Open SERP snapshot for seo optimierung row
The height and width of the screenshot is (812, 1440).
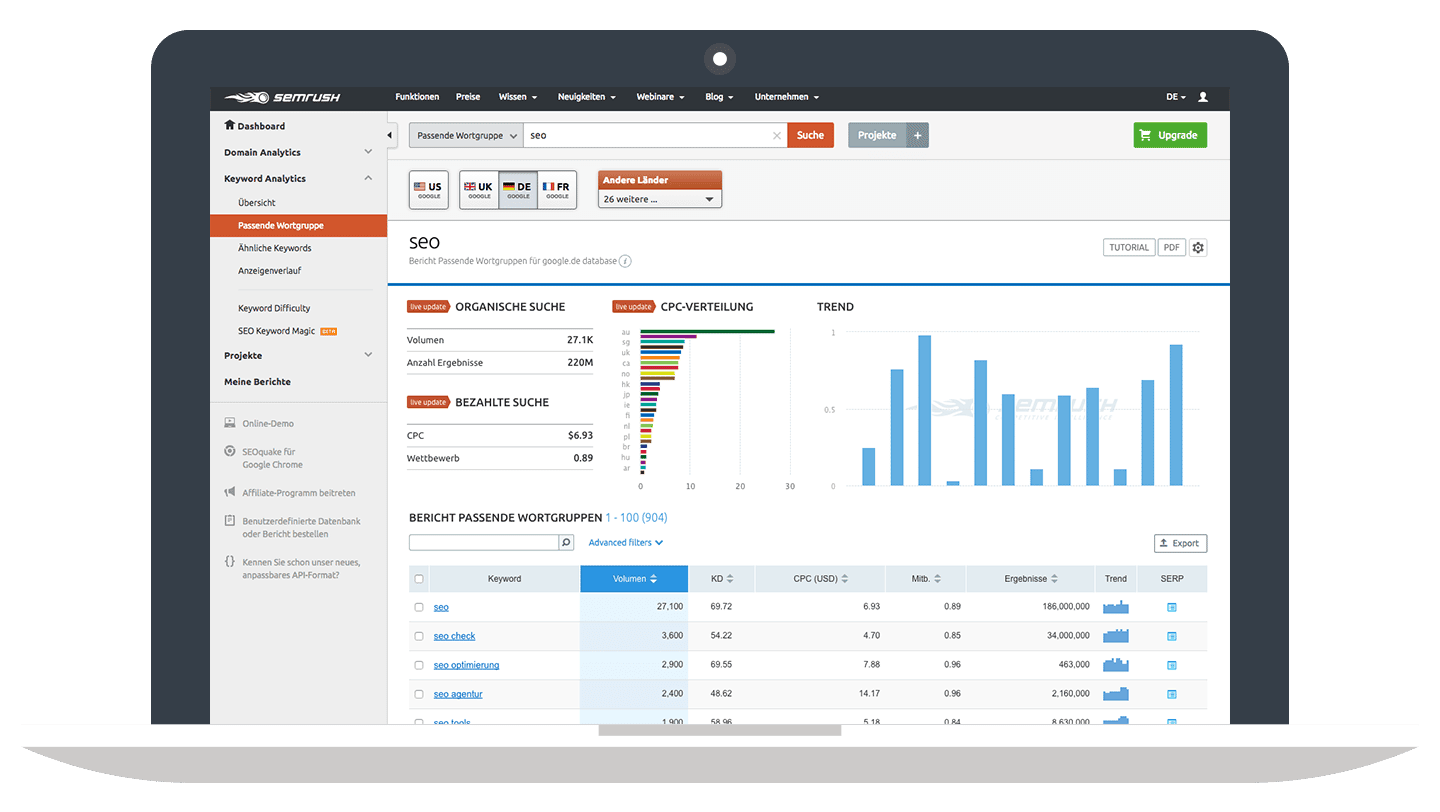click(x=1172, y=665)
